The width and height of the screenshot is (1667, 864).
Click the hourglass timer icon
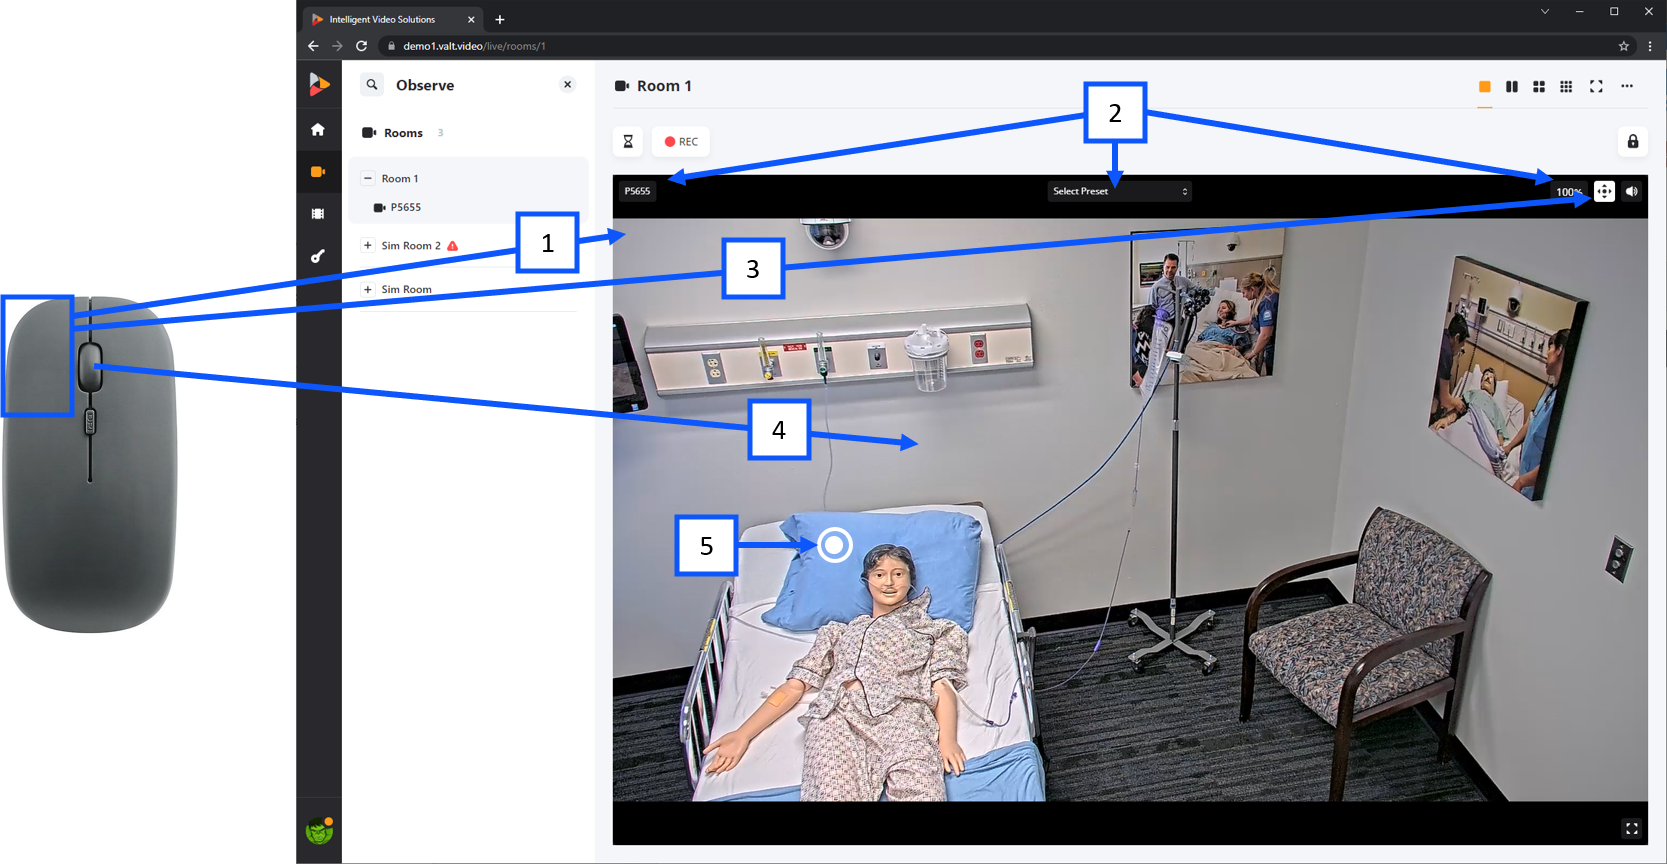[628, 141]
